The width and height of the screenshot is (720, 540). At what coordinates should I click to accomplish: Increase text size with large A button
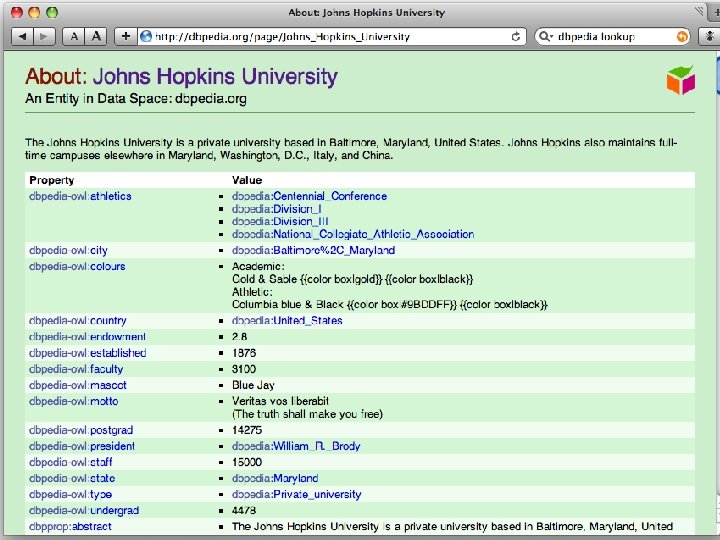(96, 35)
